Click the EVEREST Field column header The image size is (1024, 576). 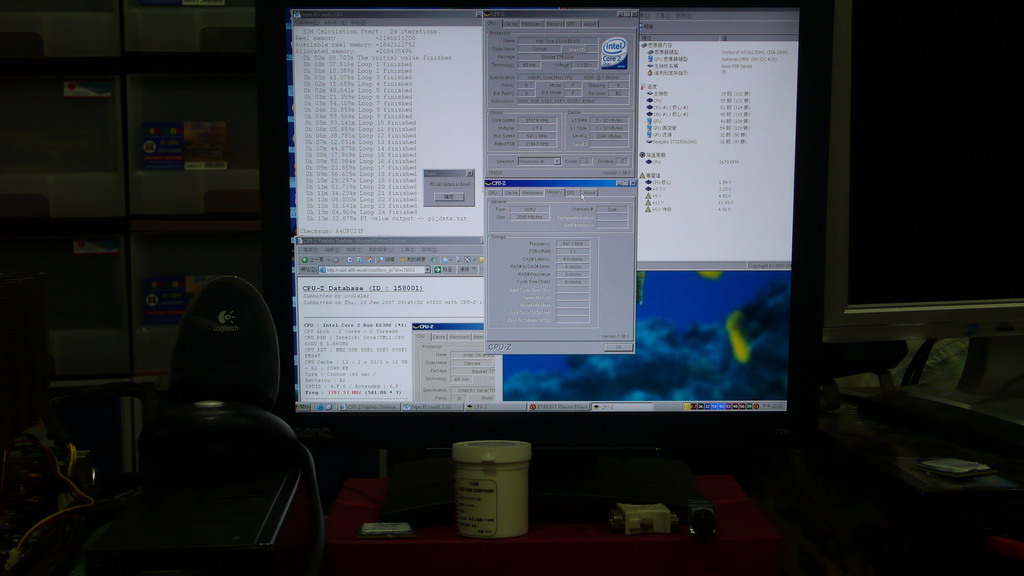point(680,38)
